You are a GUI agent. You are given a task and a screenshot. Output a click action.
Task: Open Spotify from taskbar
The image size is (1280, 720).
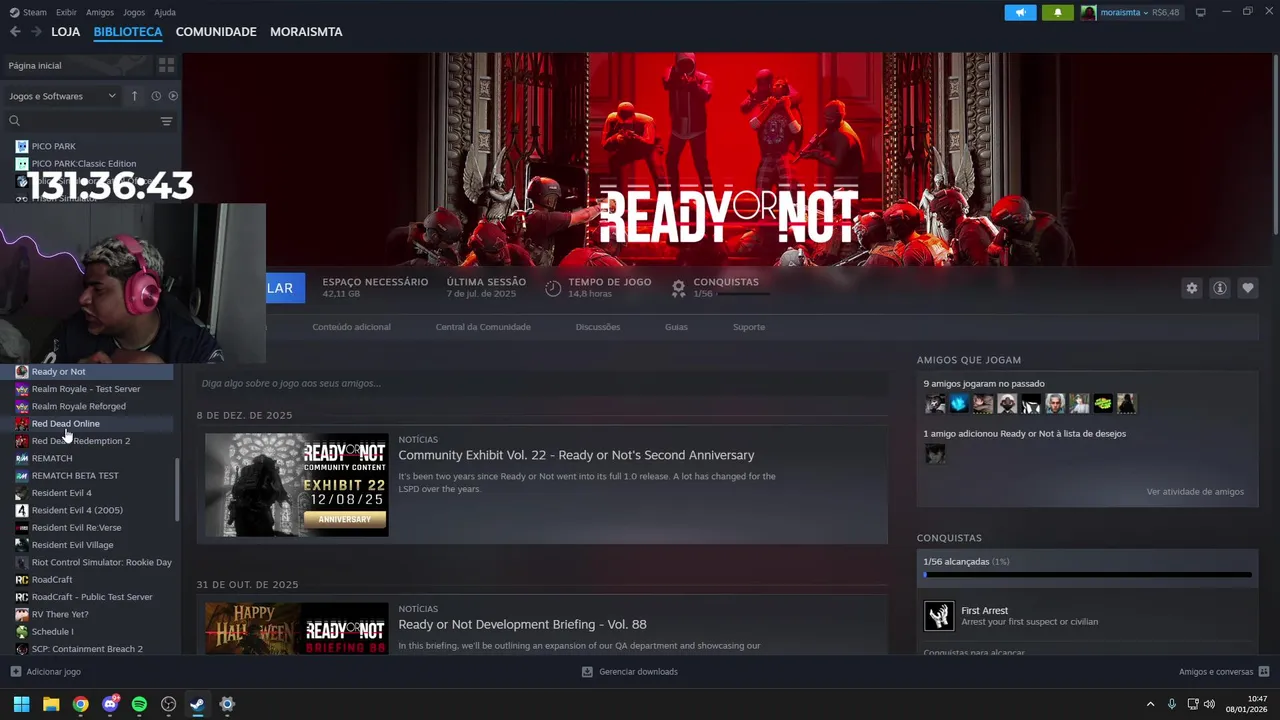tap(139, 704)
